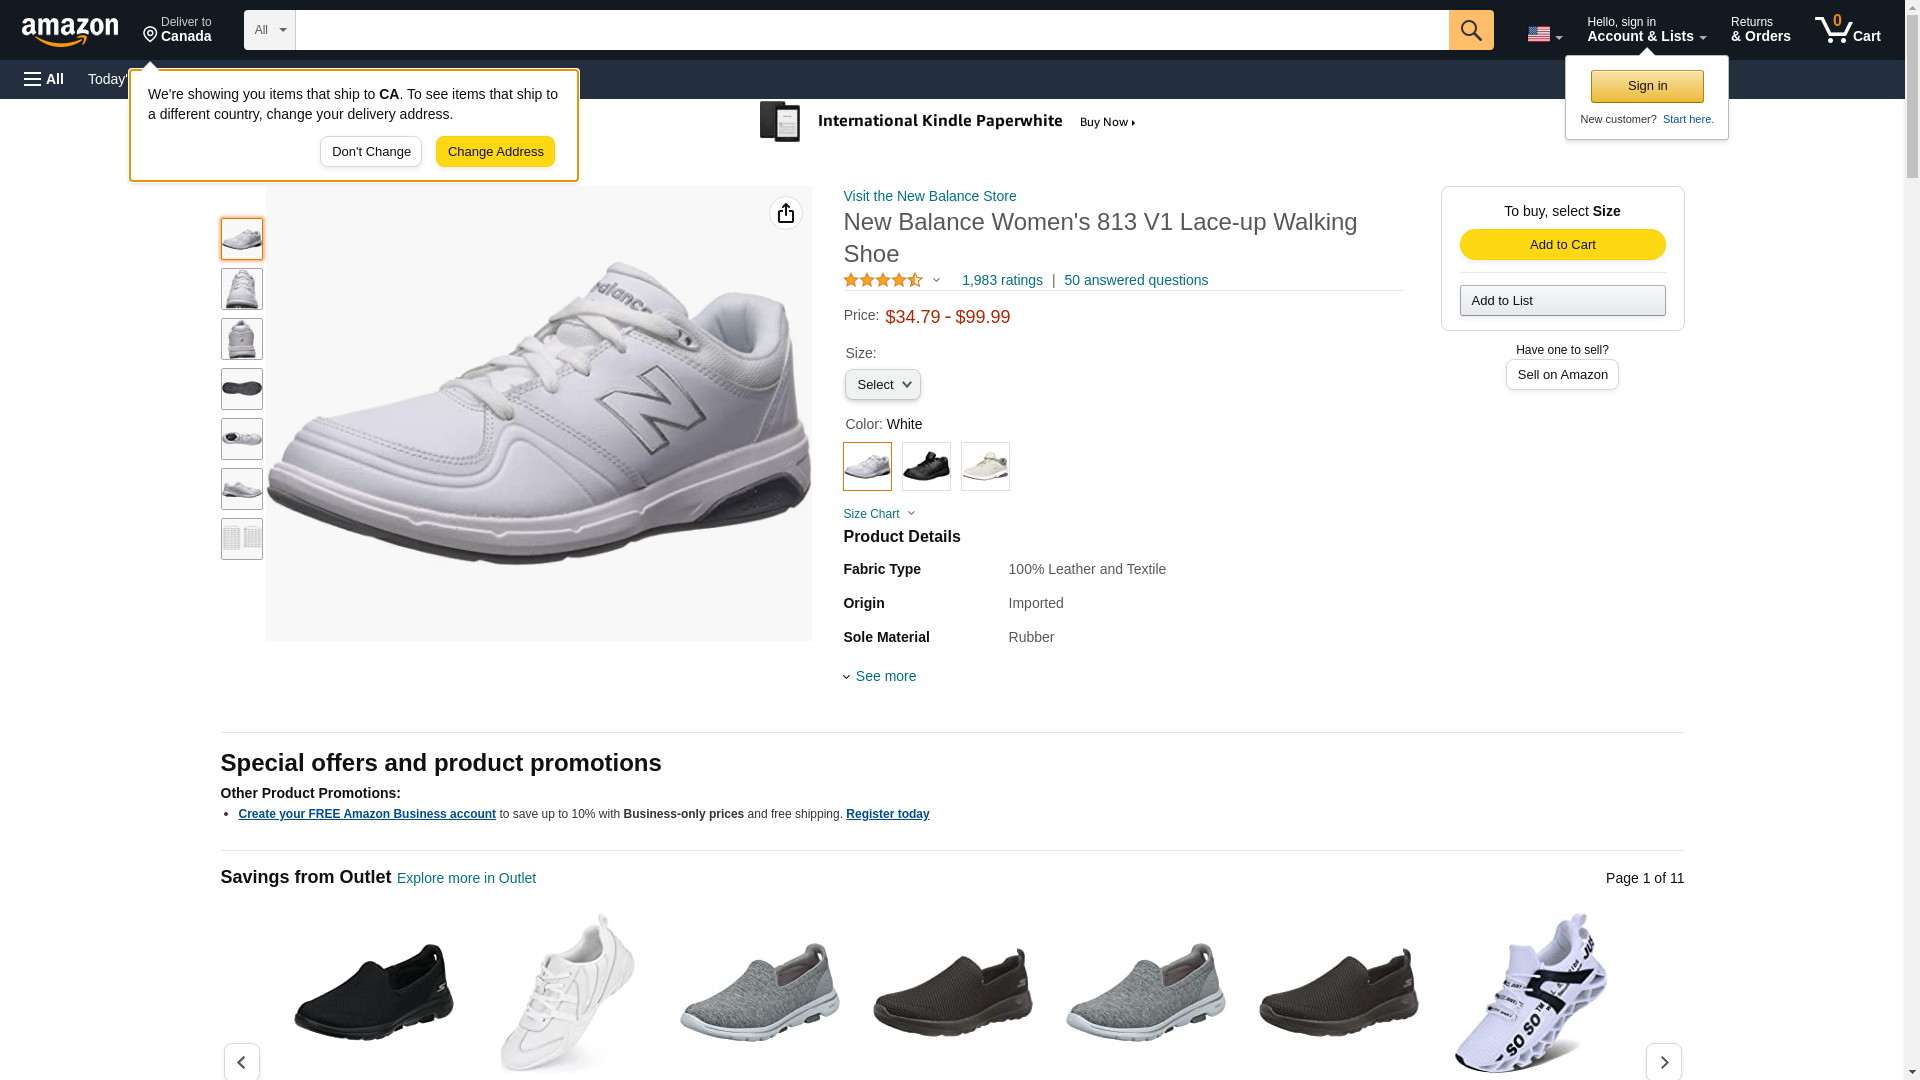
Task: Open the shopping cart
Action: (x=1847, y=30)
